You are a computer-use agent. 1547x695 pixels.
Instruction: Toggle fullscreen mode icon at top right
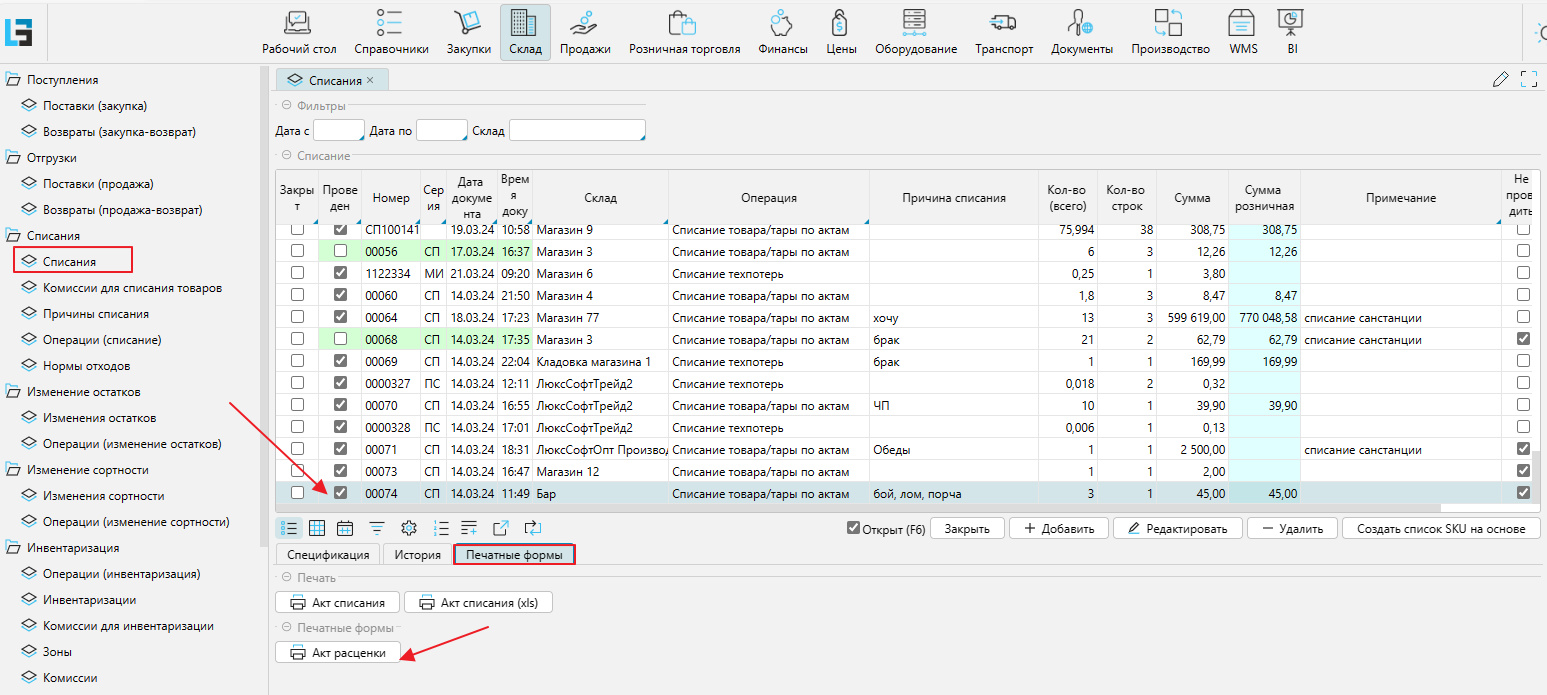pos(1528,80)
